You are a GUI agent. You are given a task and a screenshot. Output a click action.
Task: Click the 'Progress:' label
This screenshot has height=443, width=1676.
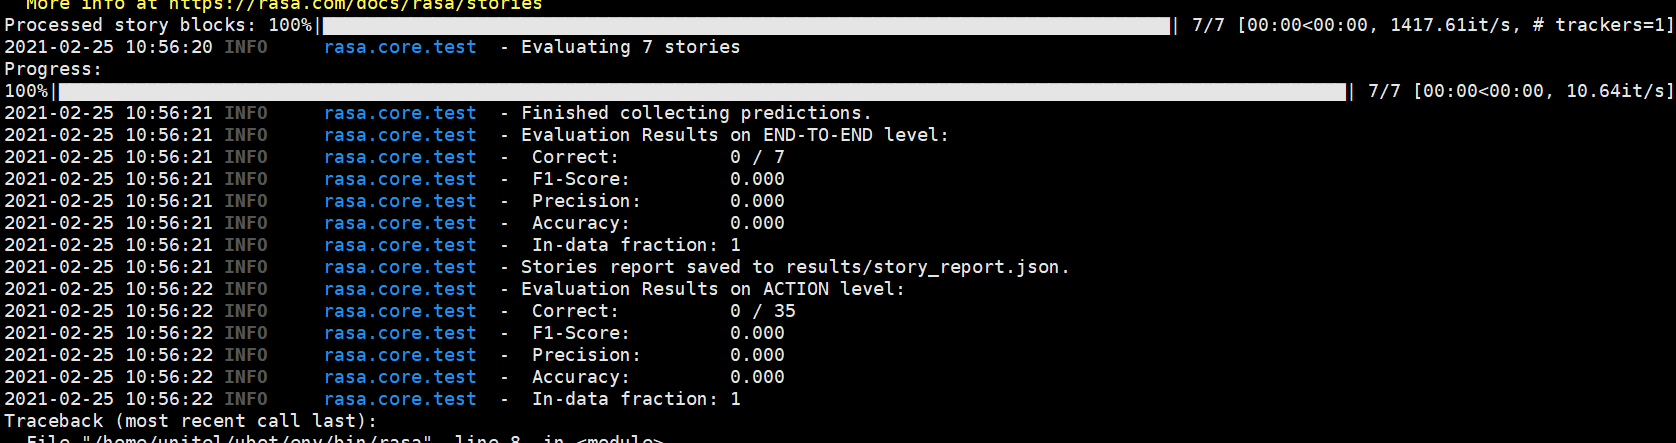pos(53,69)
